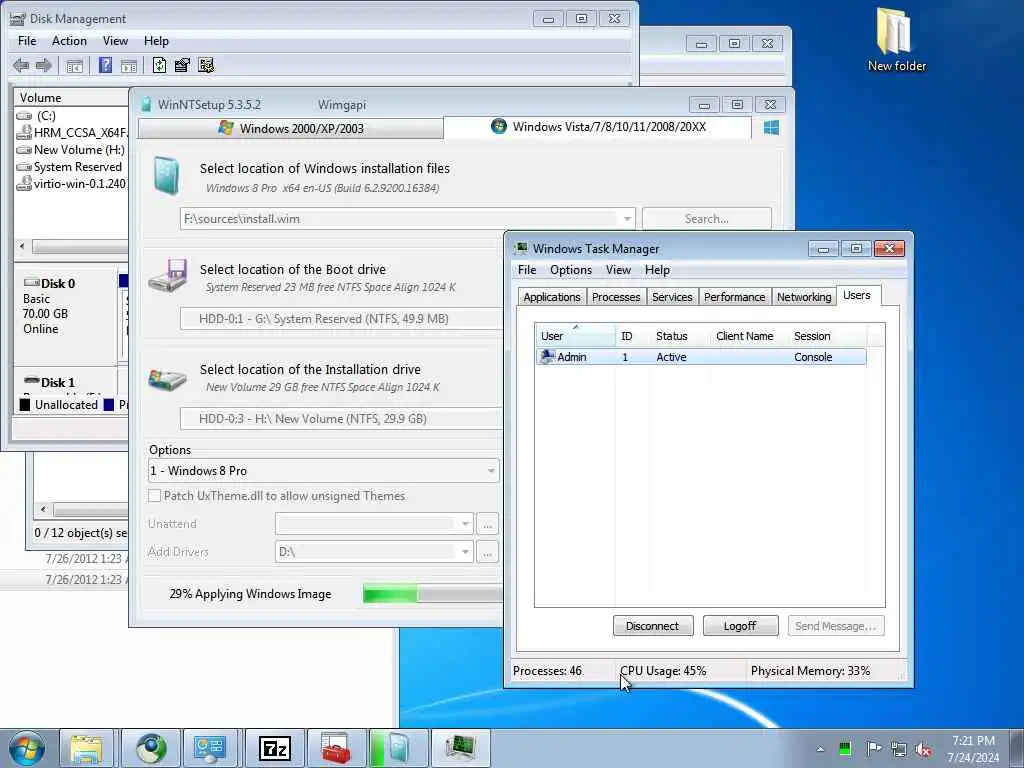Open 7-Zip from the taskbar
This screenshot has height=768, width=1024.
274,748
